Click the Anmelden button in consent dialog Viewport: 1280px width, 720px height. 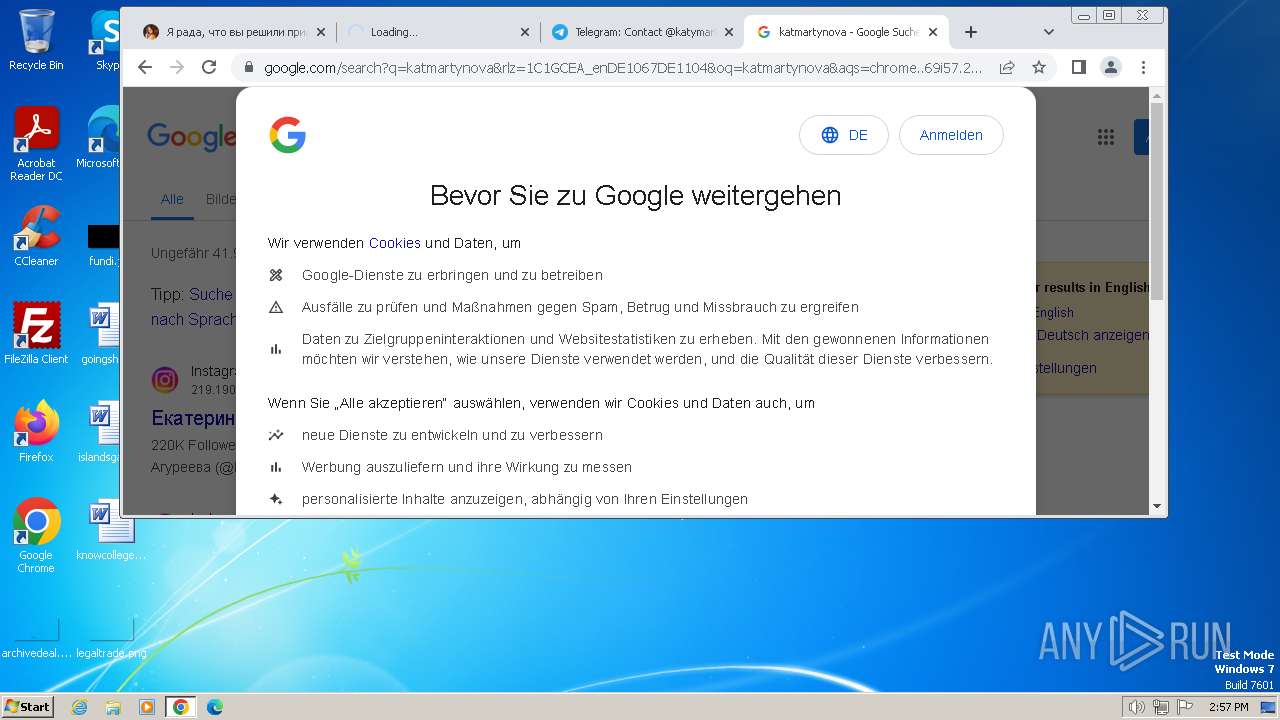tap(951, 135)
